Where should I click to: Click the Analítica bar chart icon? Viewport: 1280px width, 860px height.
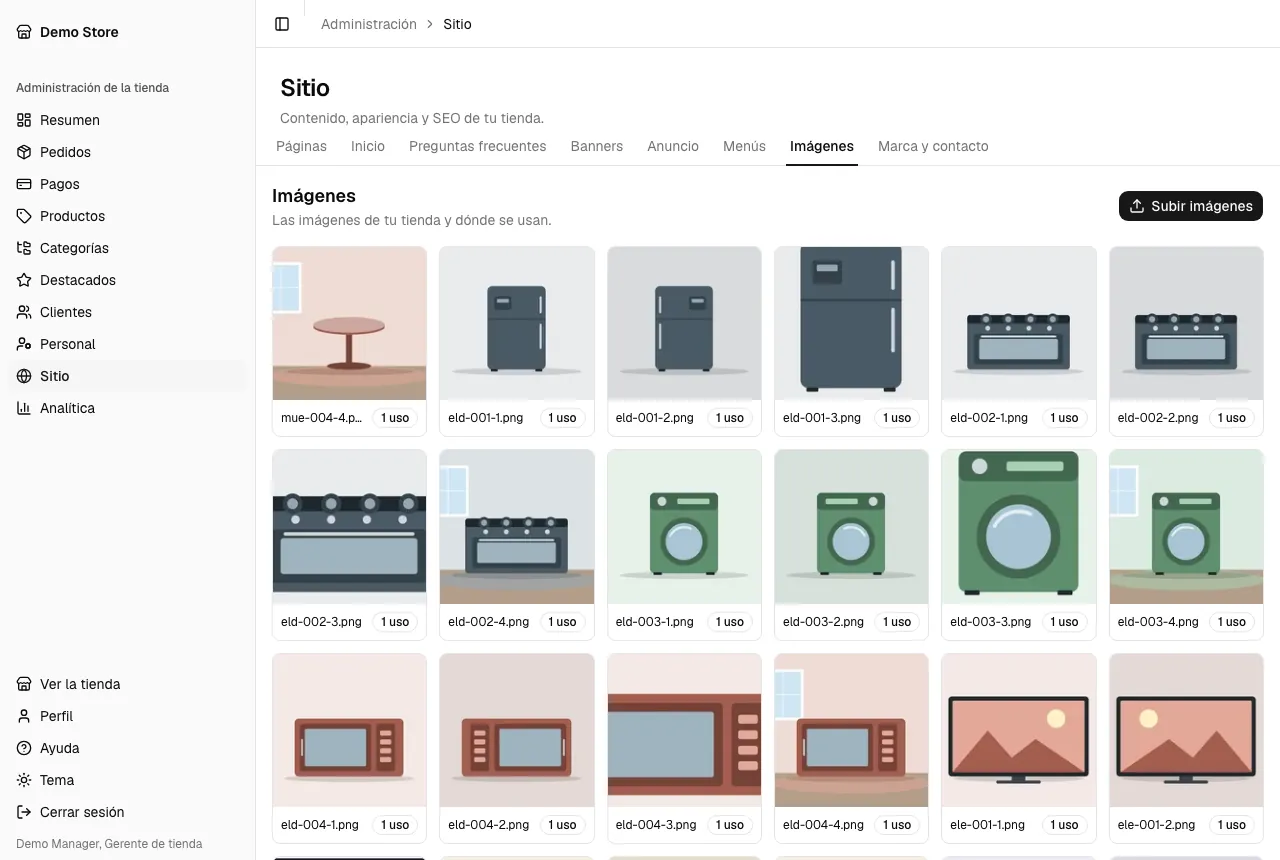(x=24, y=408)
